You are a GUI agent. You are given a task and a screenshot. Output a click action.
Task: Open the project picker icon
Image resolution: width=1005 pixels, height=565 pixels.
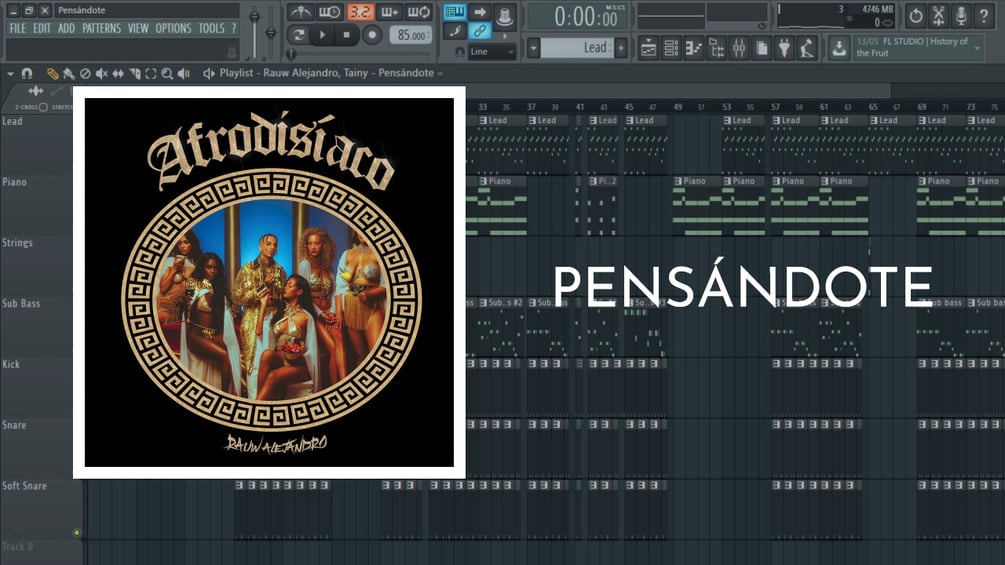click(x=761, y=48)
